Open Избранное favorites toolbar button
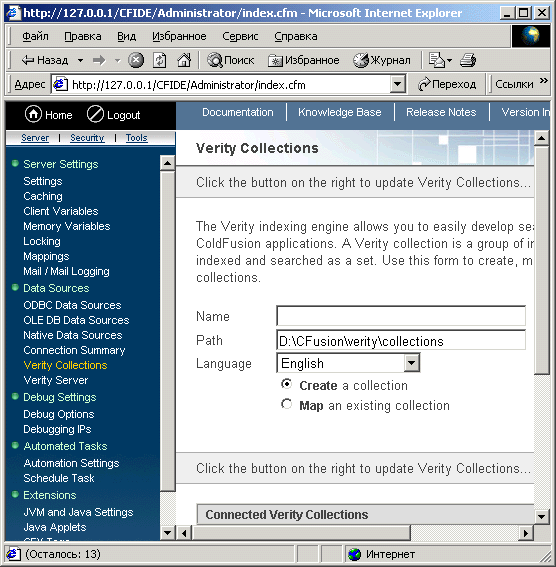Screen dimensions: 556x567 coord(304,60)
